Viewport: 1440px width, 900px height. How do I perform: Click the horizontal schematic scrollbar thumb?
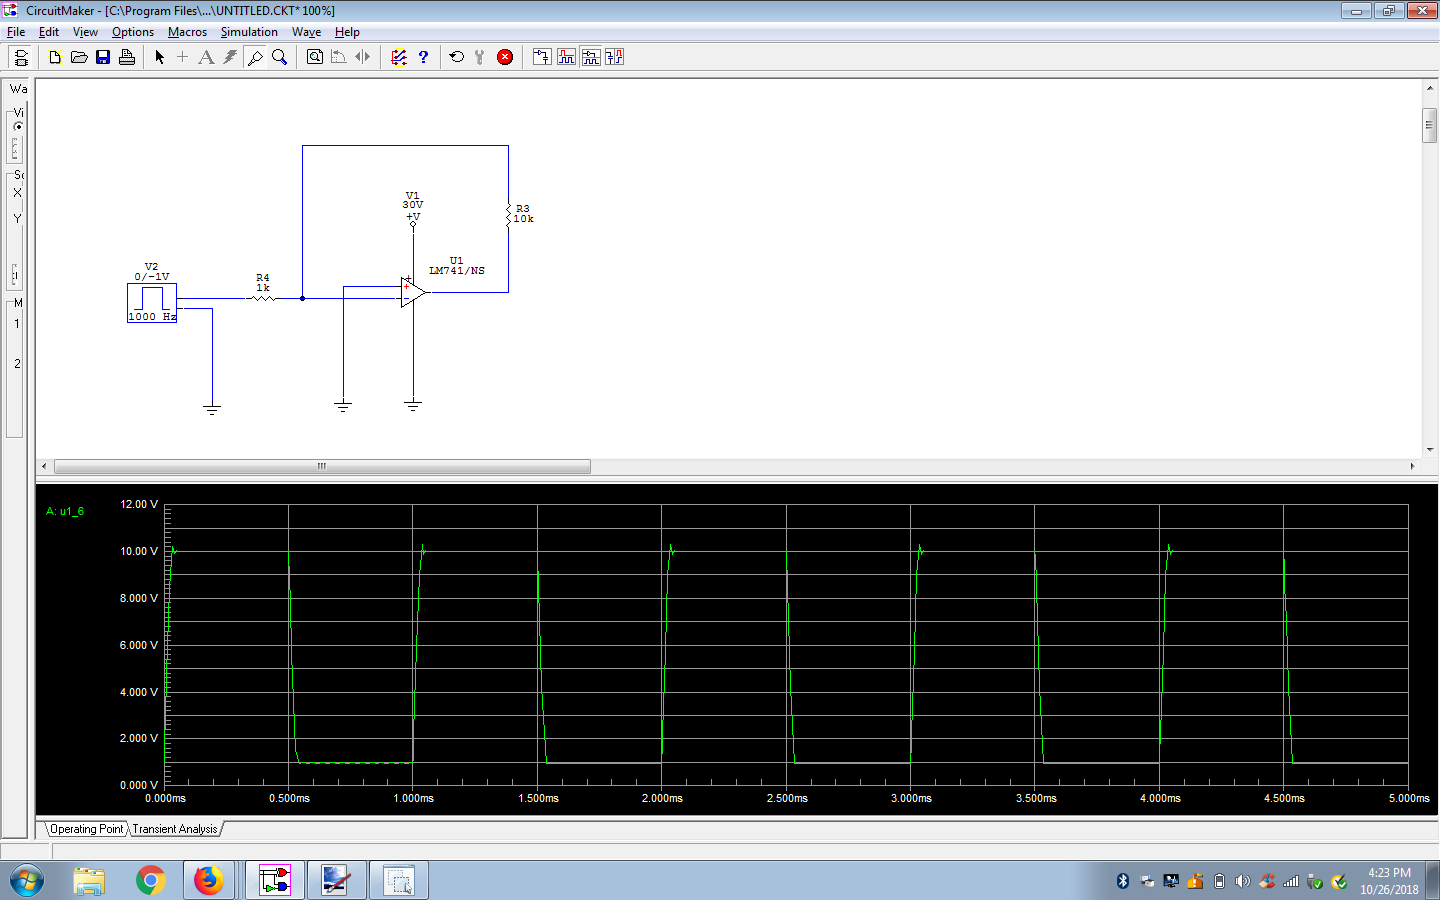322,466
